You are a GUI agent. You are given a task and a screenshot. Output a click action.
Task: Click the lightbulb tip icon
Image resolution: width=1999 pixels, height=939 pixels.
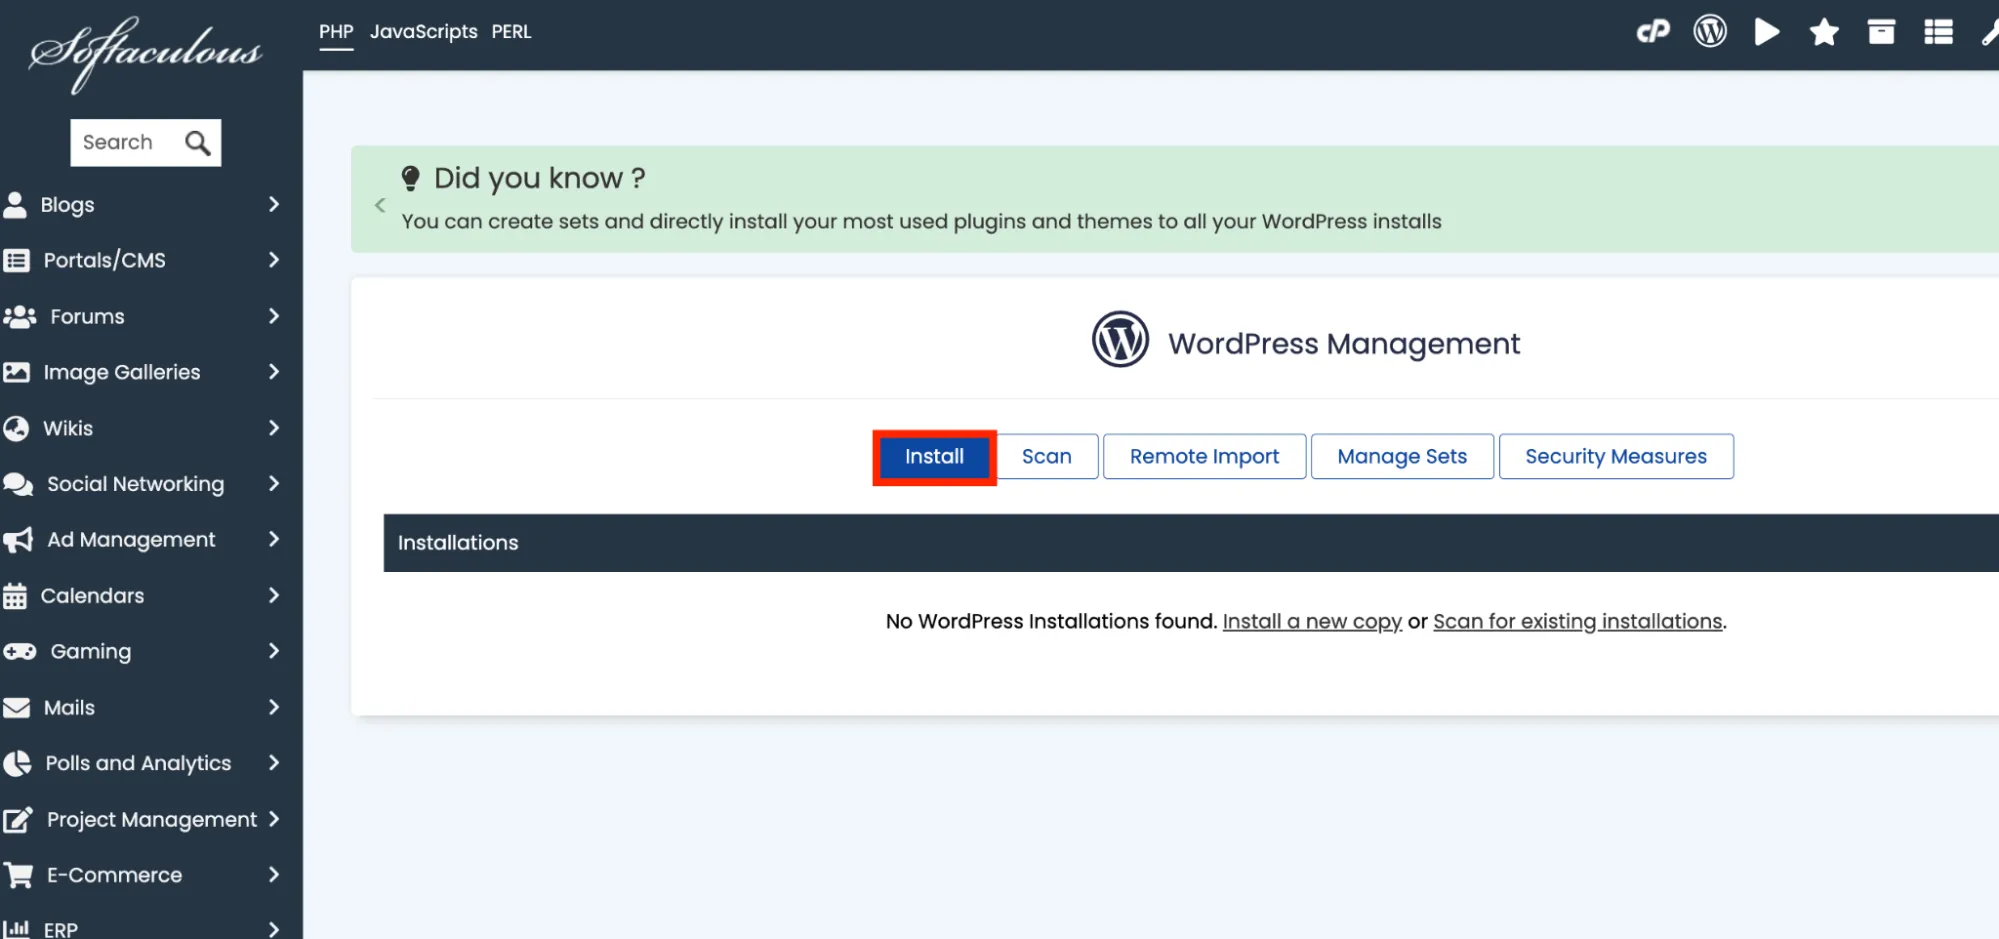point(410,178)
